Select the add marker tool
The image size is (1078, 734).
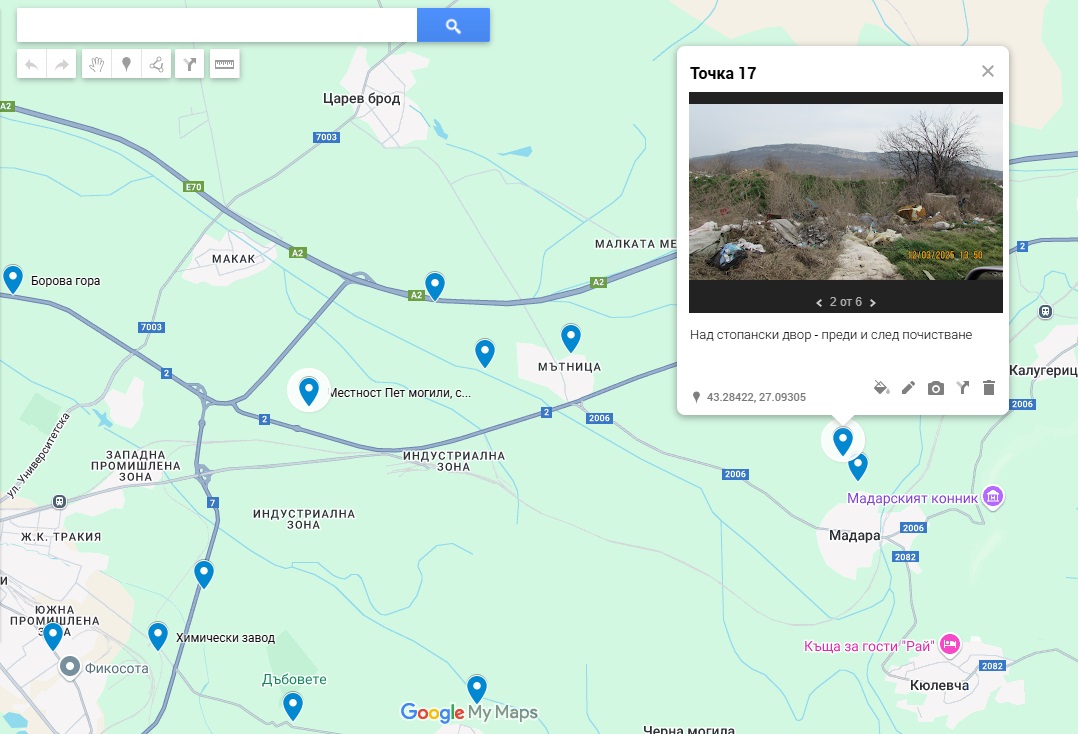126,65
